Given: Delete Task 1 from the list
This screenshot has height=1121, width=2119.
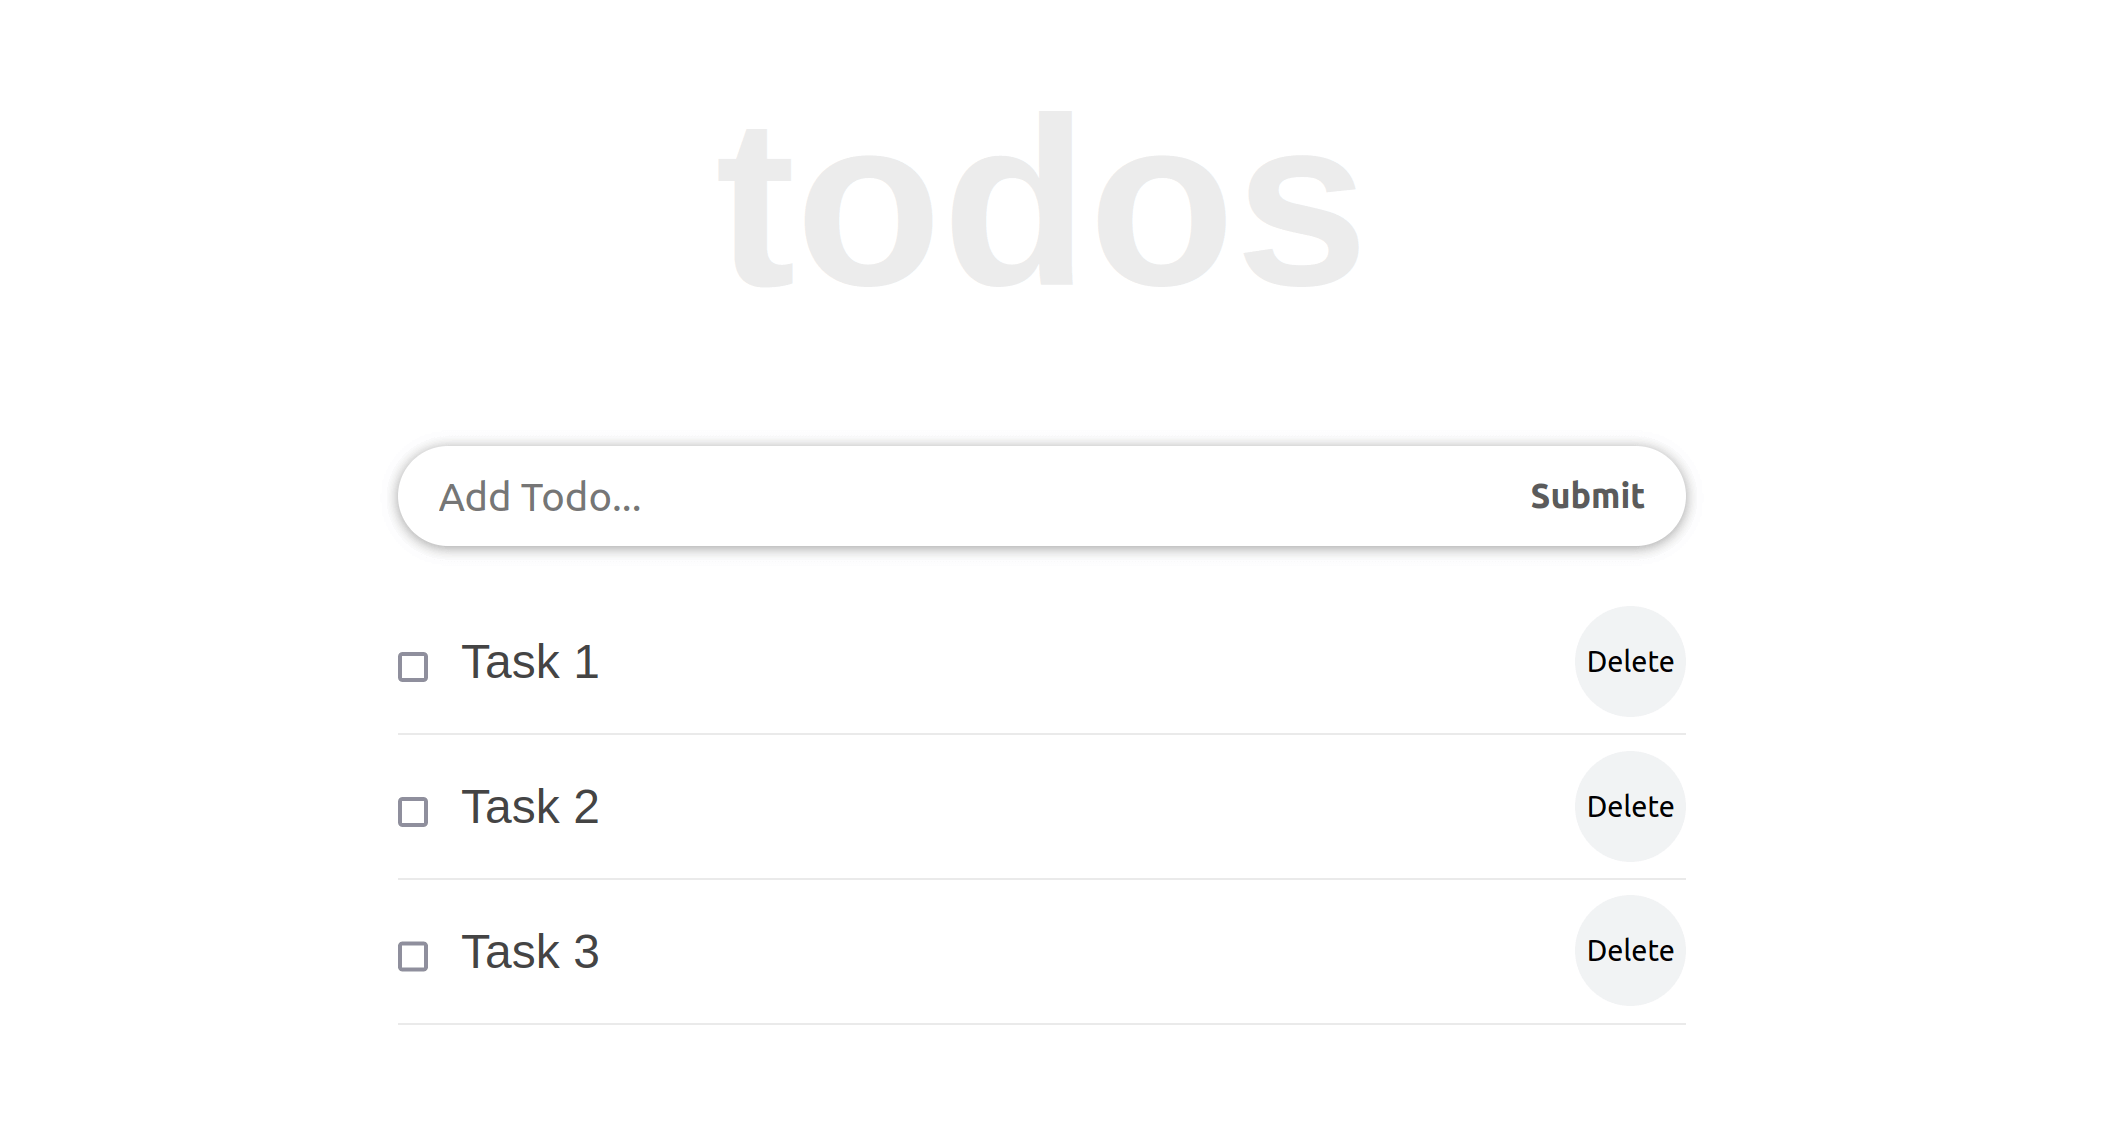Looking at the screenshot, I should click(1629, 661).
